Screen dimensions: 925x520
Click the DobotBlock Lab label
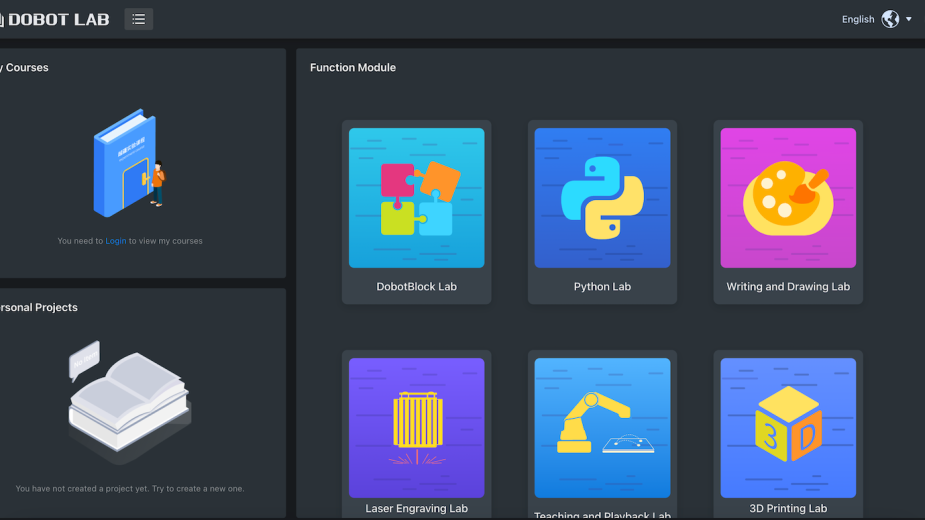[416, 286]
